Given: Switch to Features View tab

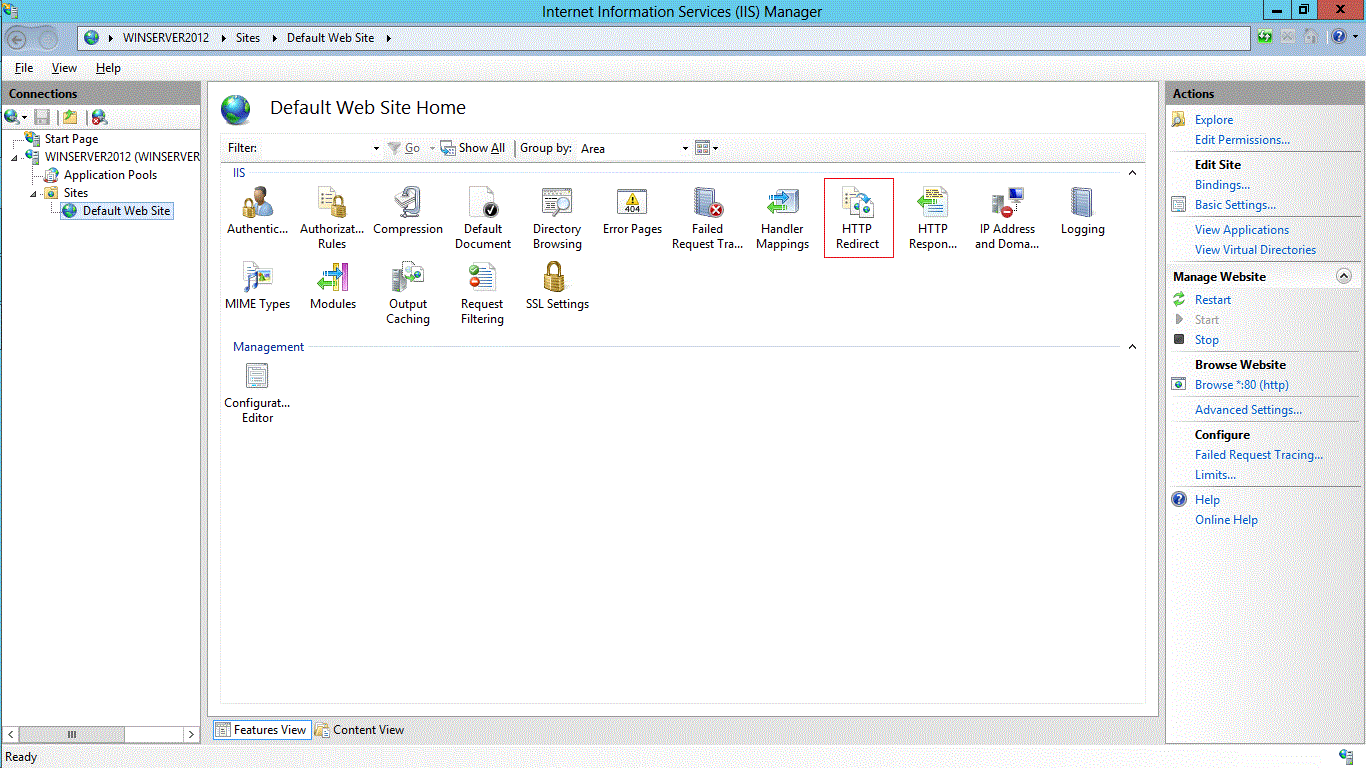Looking at the screenshot, I should click(261, 730).
